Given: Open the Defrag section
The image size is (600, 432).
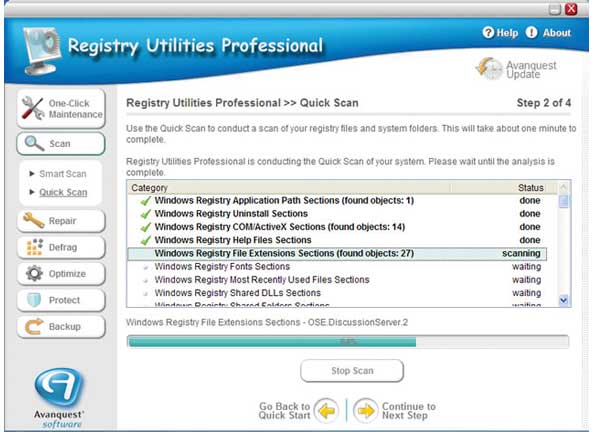Looking at the screenshot, I should point(61,247).
